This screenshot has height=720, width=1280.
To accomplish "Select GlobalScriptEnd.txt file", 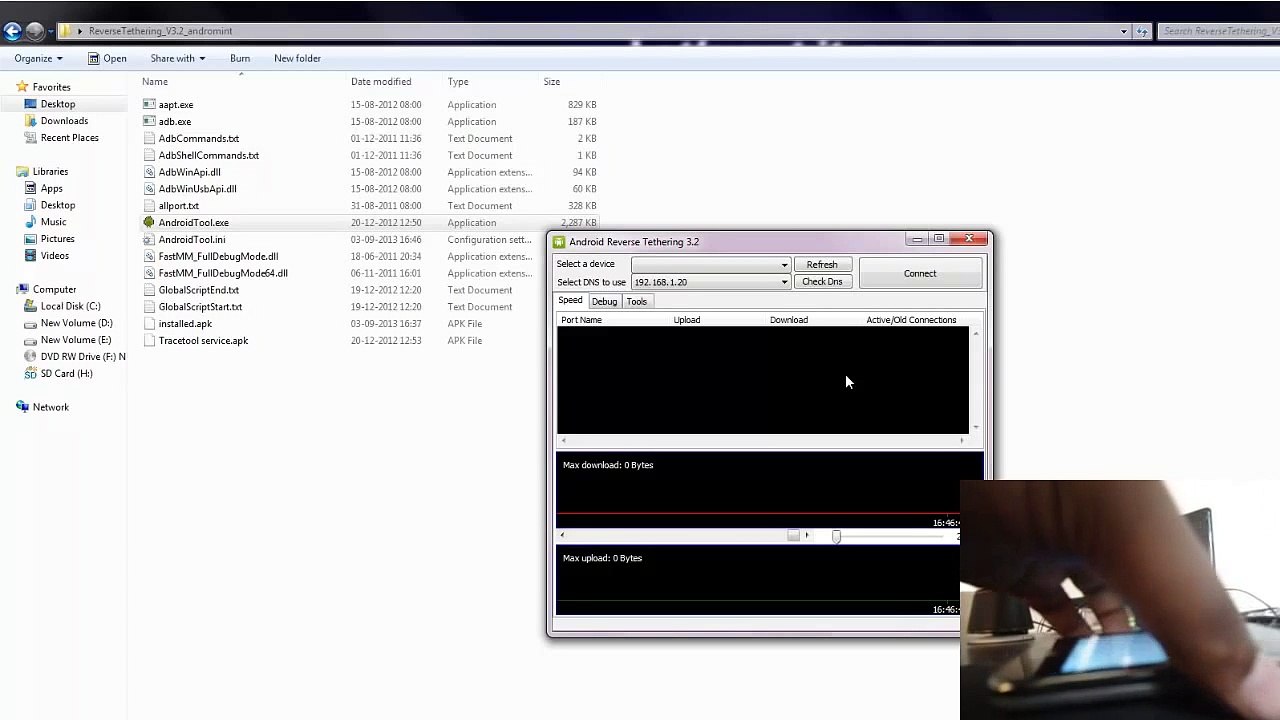I will pyautogui.click(x=198, y=290).
